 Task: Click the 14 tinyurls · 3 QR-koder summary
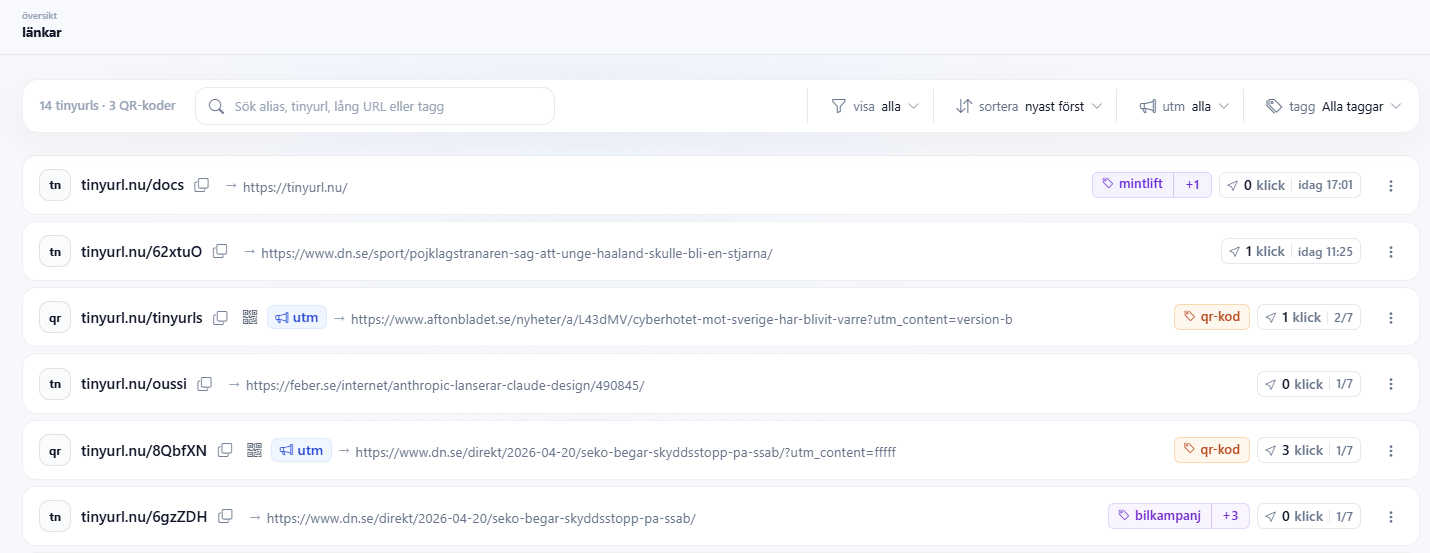tap(107, 106)
